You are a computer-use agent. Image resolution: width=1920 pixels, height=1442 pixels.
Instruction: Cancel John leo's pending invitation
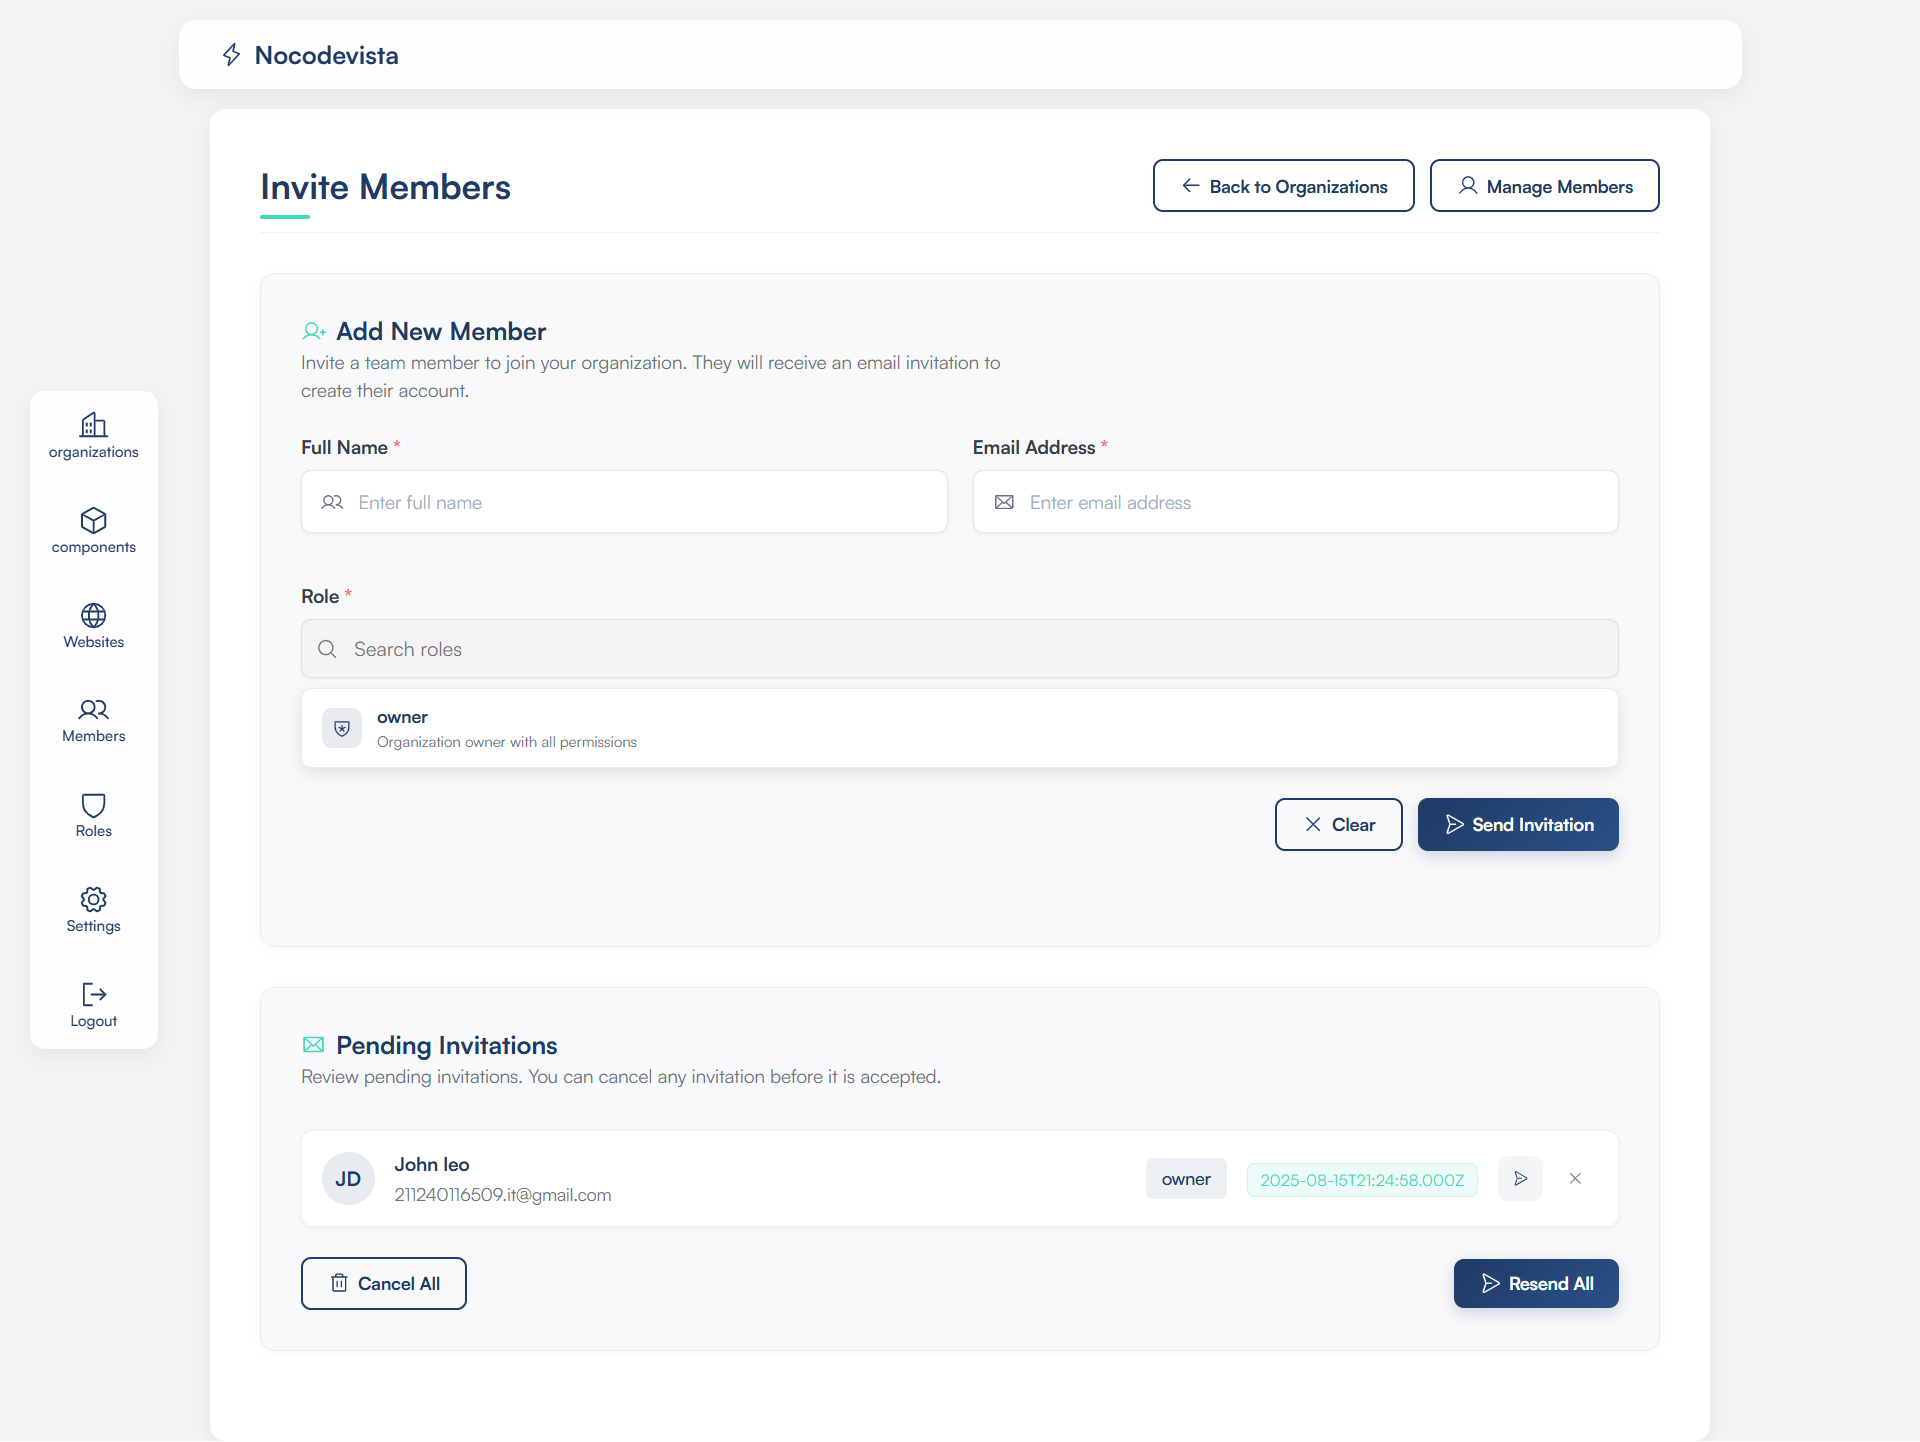point(1575,1179)
